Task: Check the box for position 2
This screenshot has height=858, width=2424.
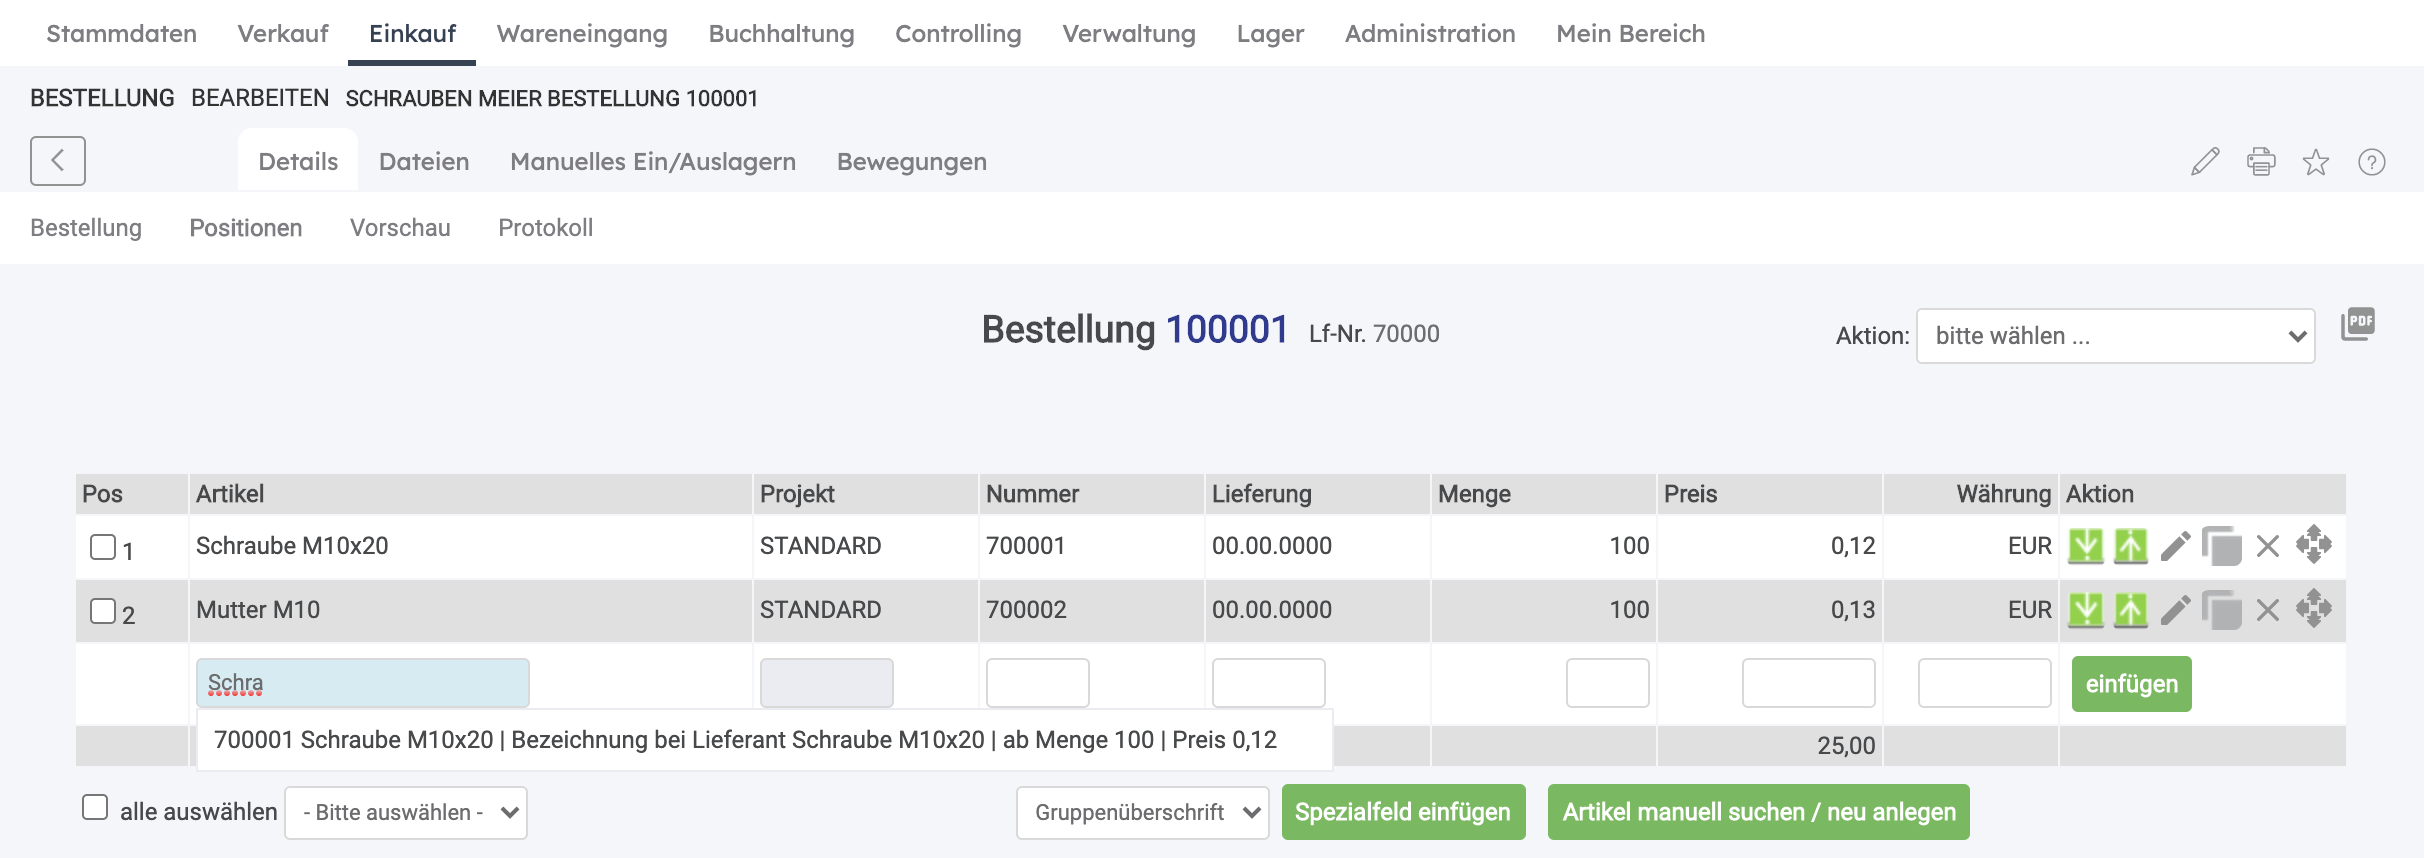Action: click(103, 611)
